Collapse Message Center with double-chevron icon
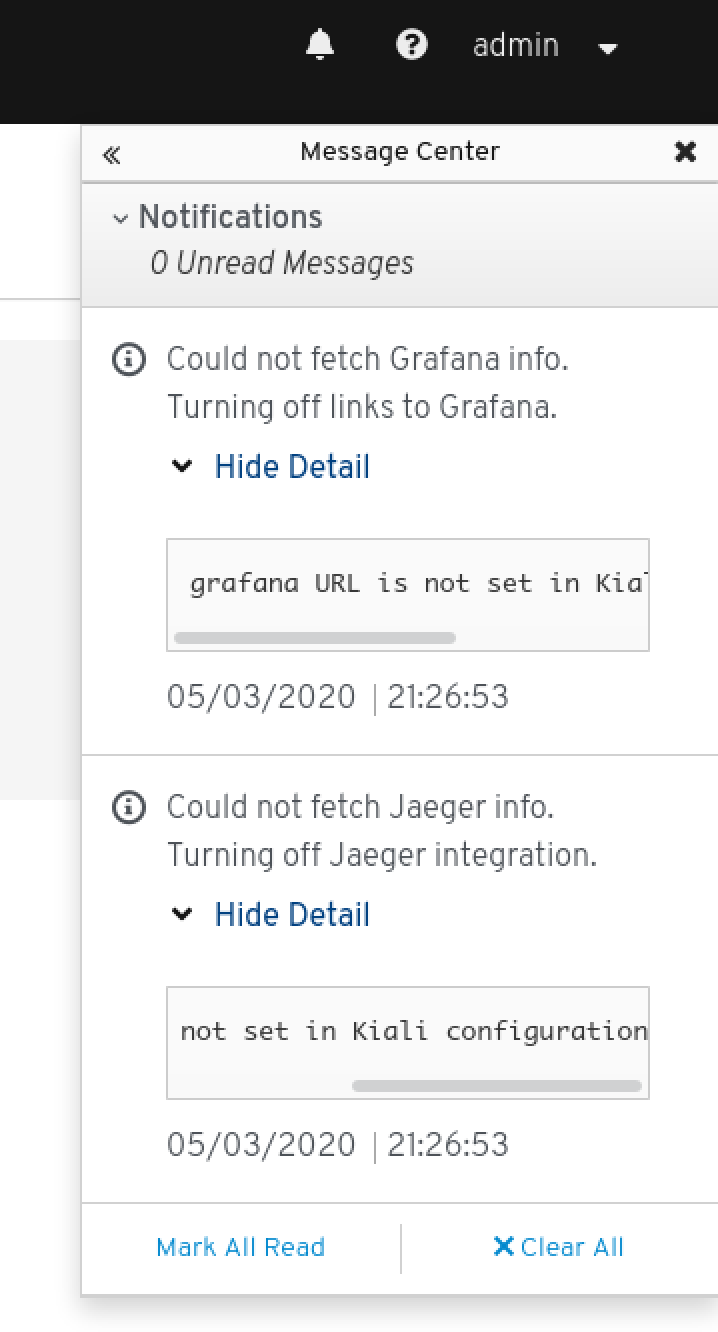Screen dimensions: 718x1332 tap(111, 153)
